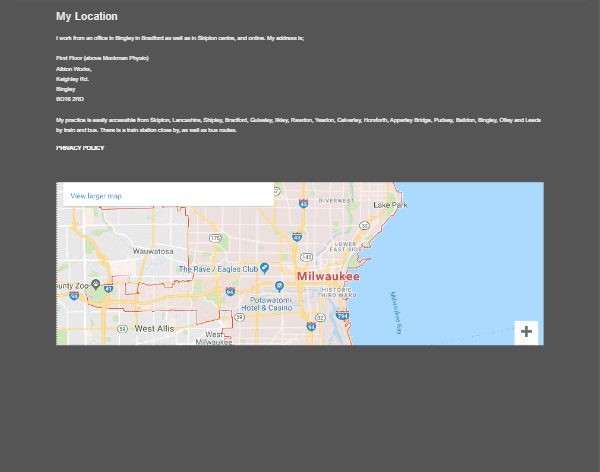Click the Wauwatosa label on map
Screen dimensions: 600x472
(x=153, y=251)
